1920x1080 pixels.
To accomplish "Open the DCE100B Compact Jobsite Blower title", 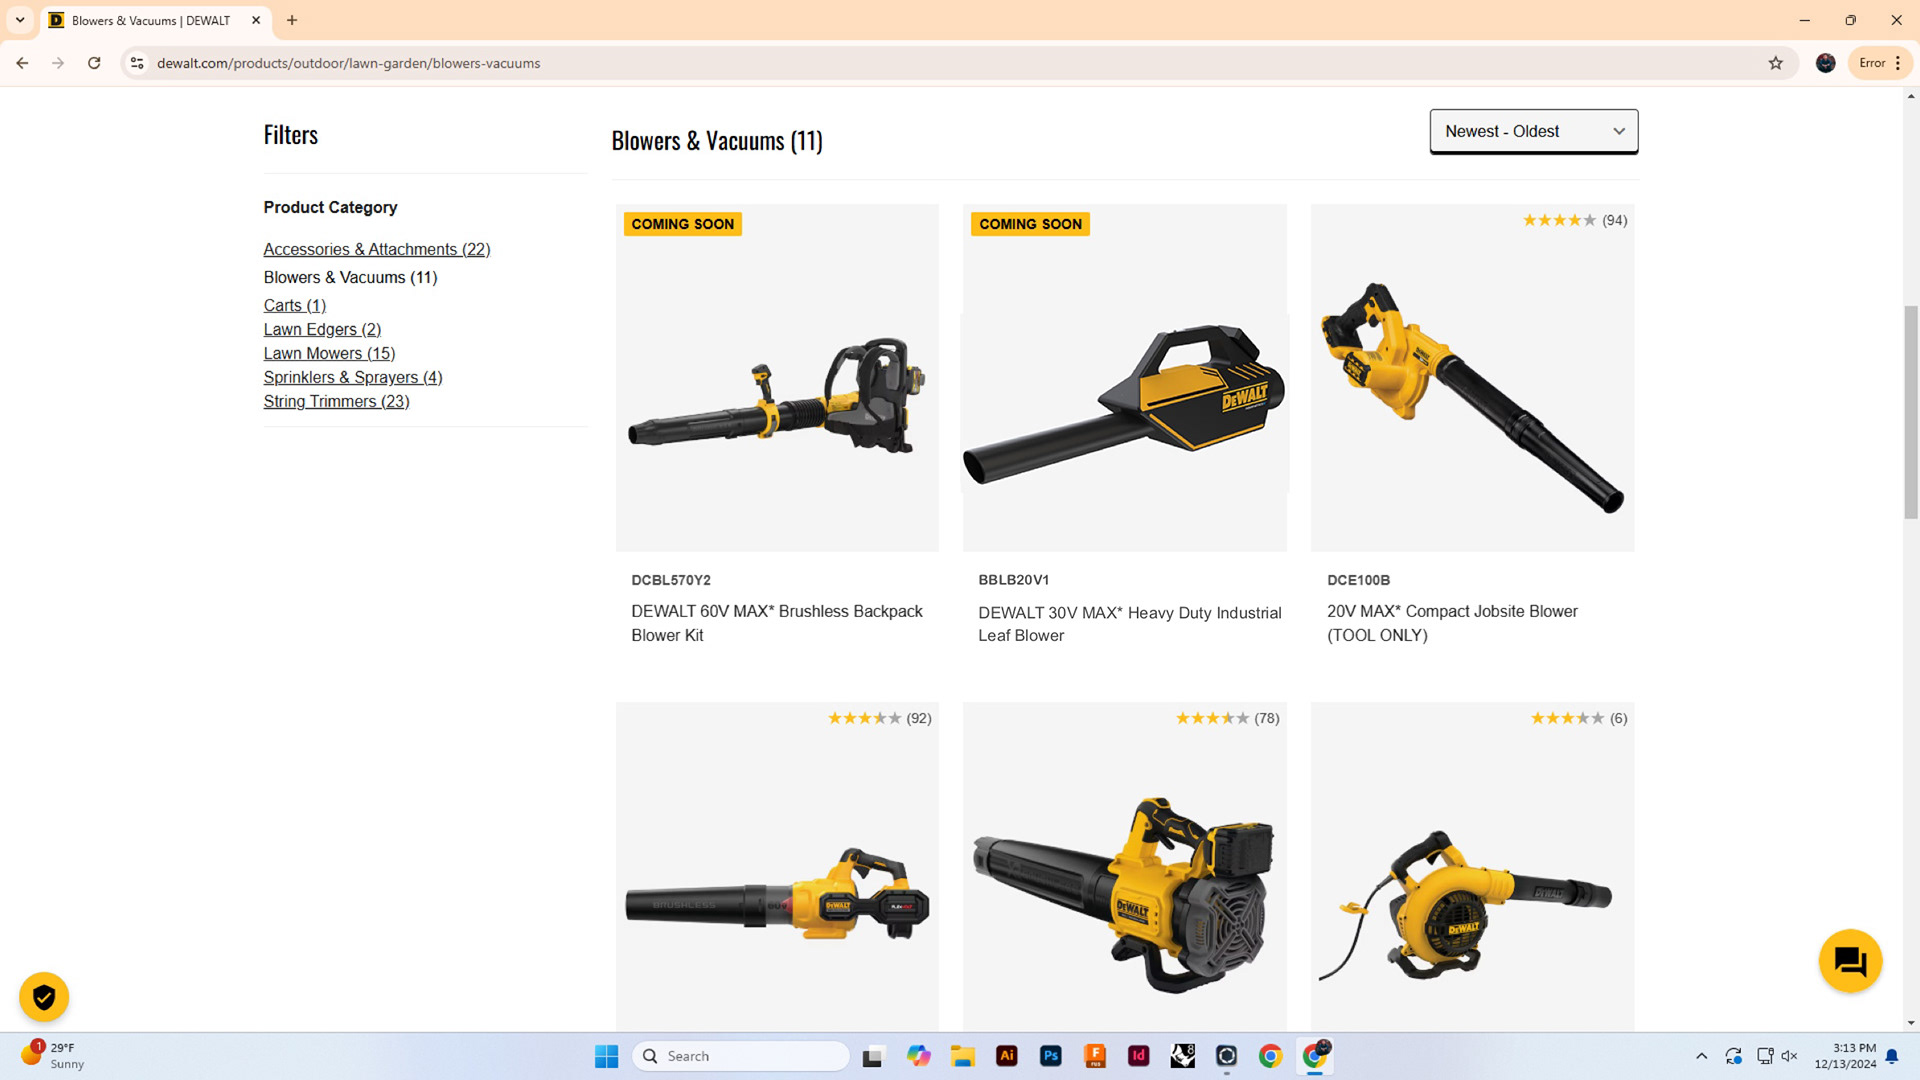I will tap(1452, 622).
